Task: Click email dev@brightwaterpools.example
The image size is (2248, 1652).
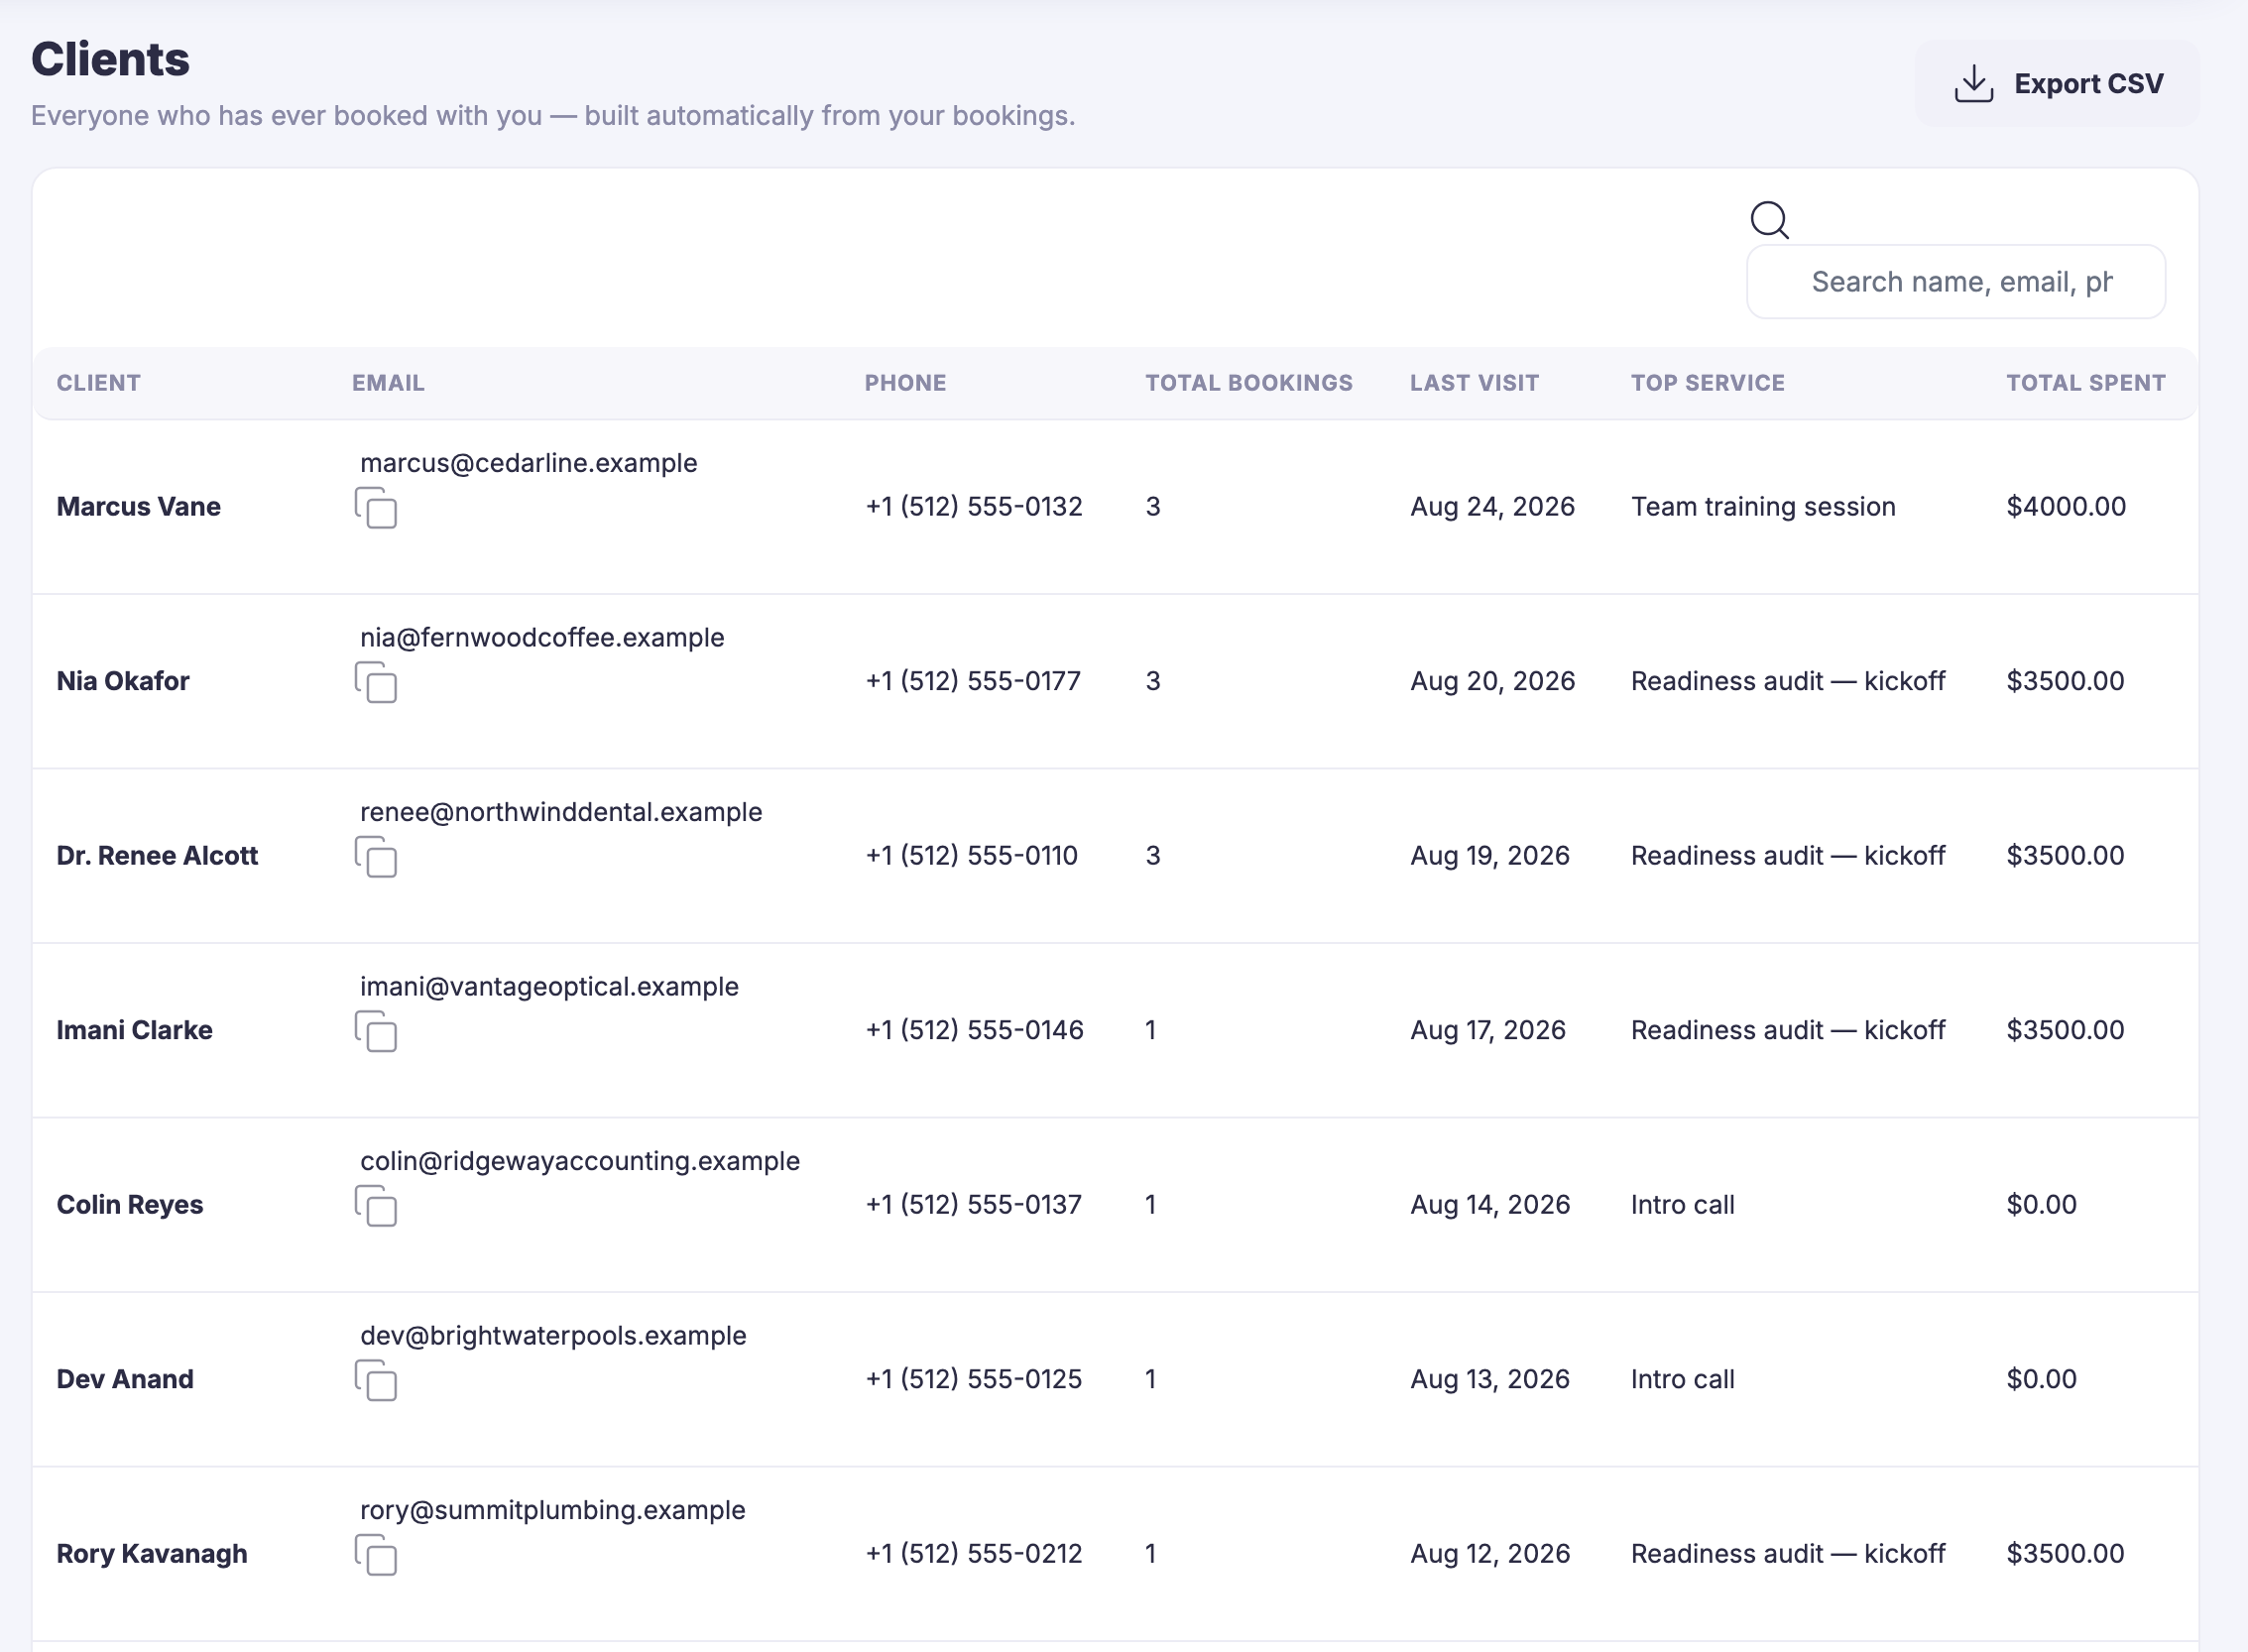Action: [553, 1335]
